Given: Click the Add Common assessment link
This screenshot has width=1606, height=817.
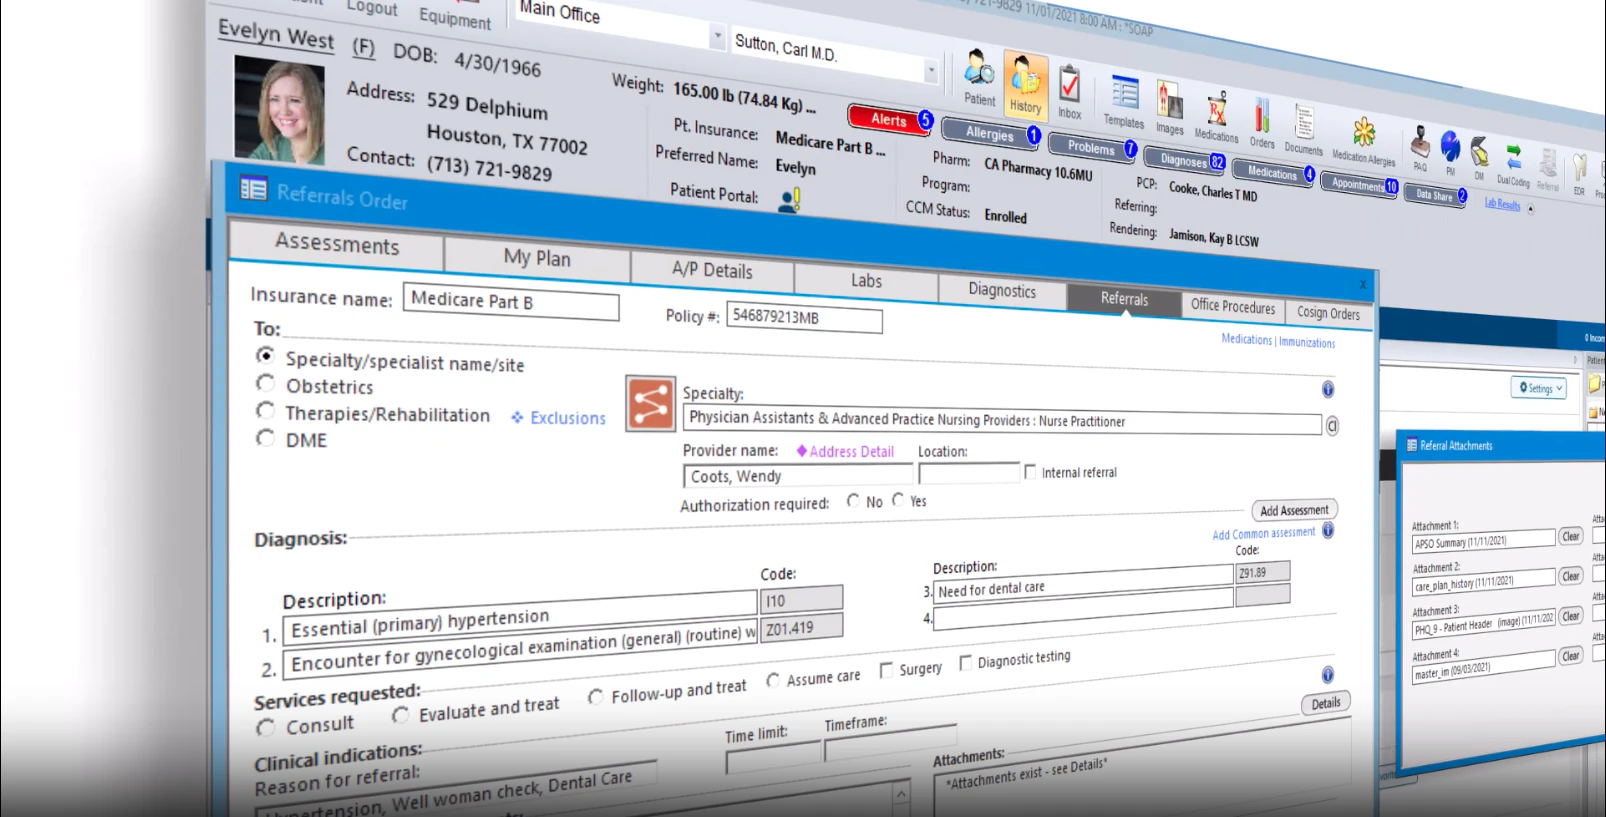Looking at the screenshot, I should 1264,534.
